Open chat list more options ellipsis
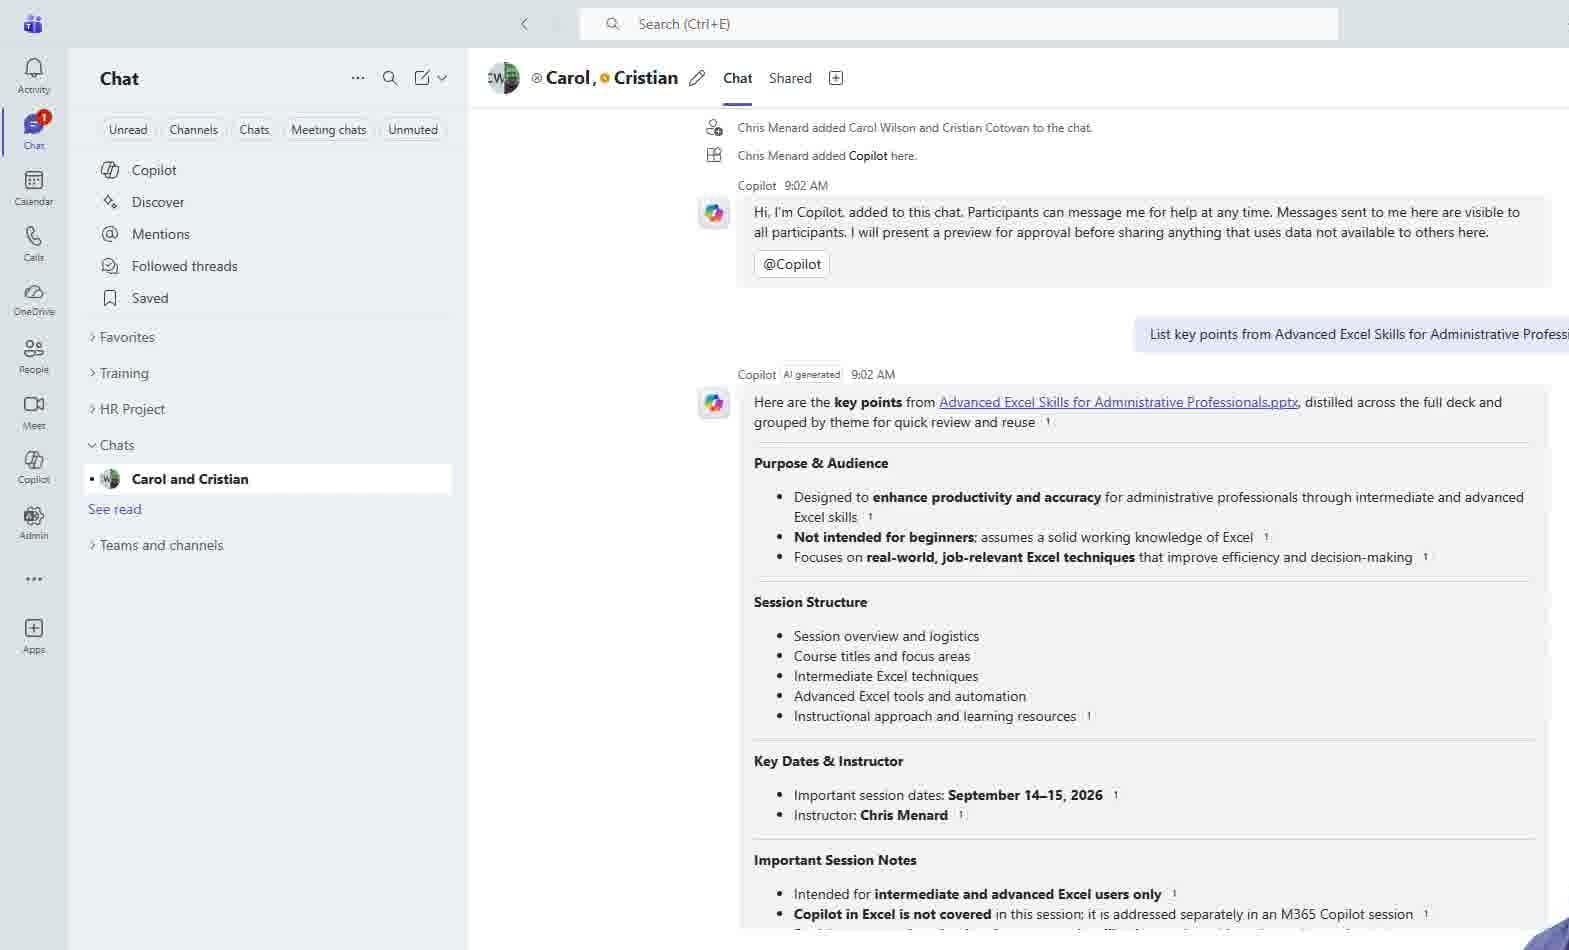1569x950 pixels. [358, 78]
